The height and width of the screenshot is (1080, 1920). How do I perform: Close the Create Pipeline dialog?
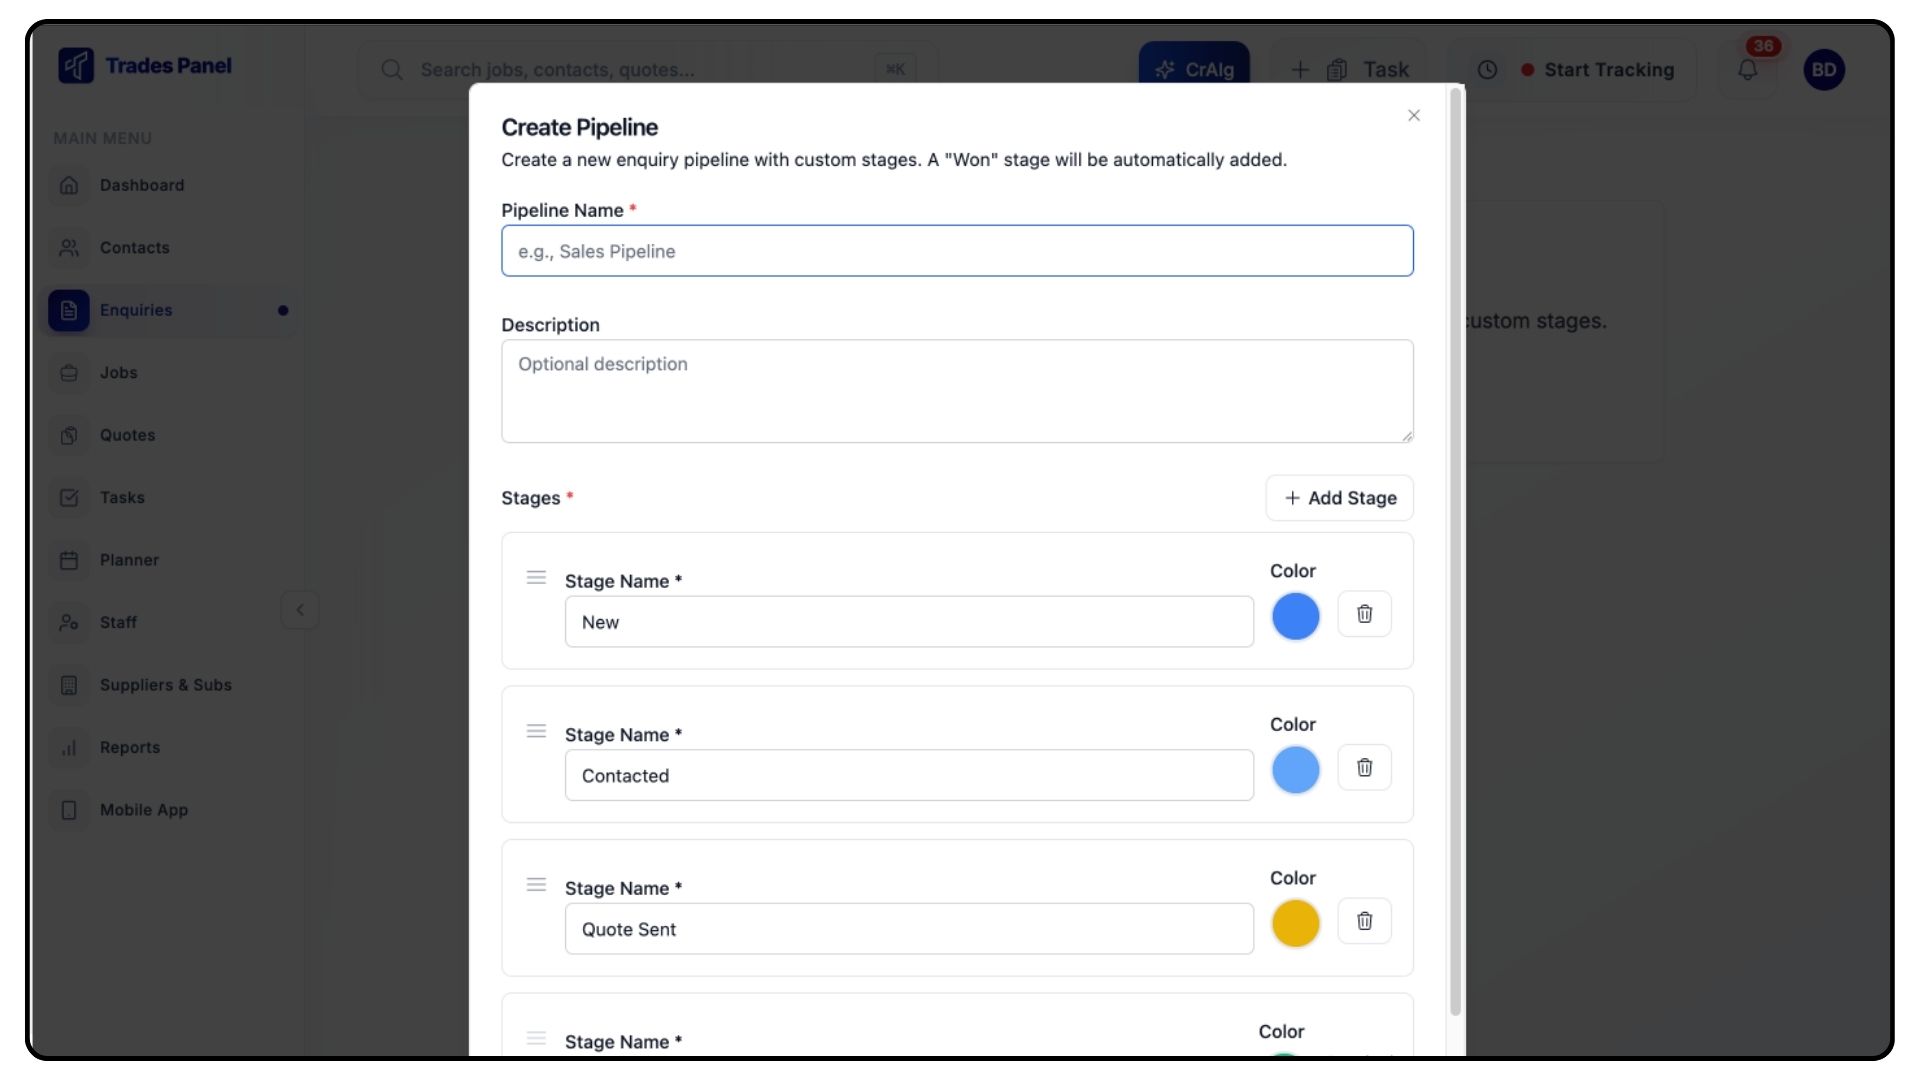coord(1413,116)
